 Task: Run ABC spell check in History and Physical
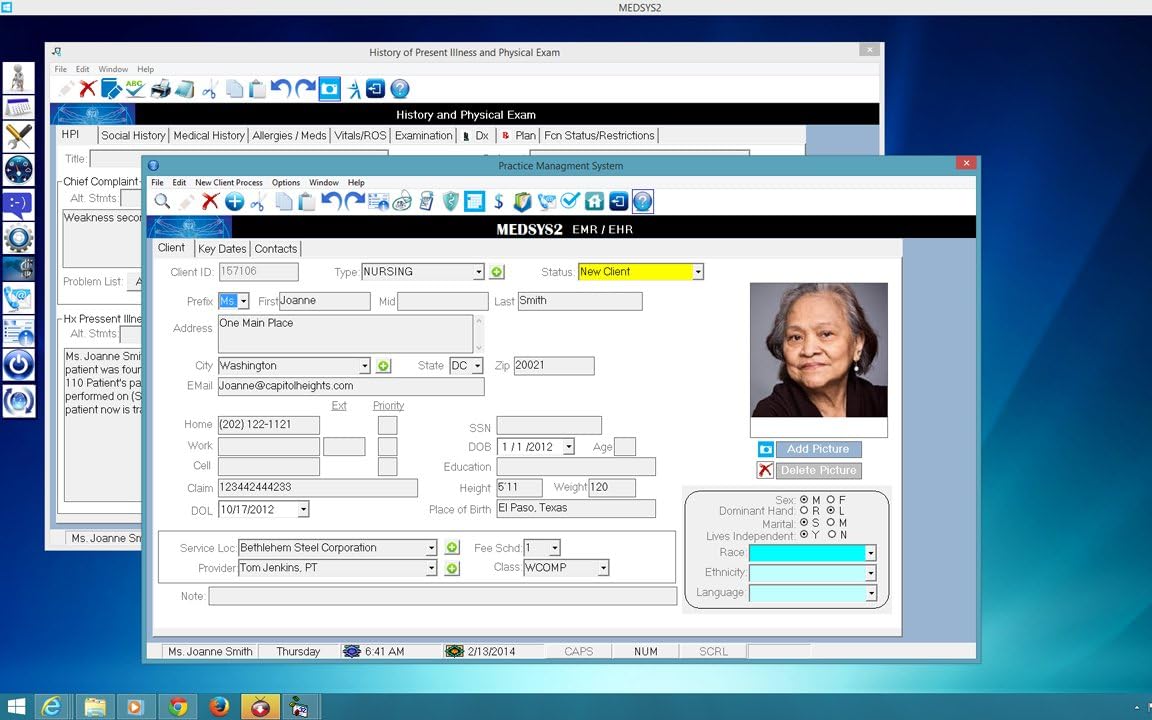pos(136,88)
